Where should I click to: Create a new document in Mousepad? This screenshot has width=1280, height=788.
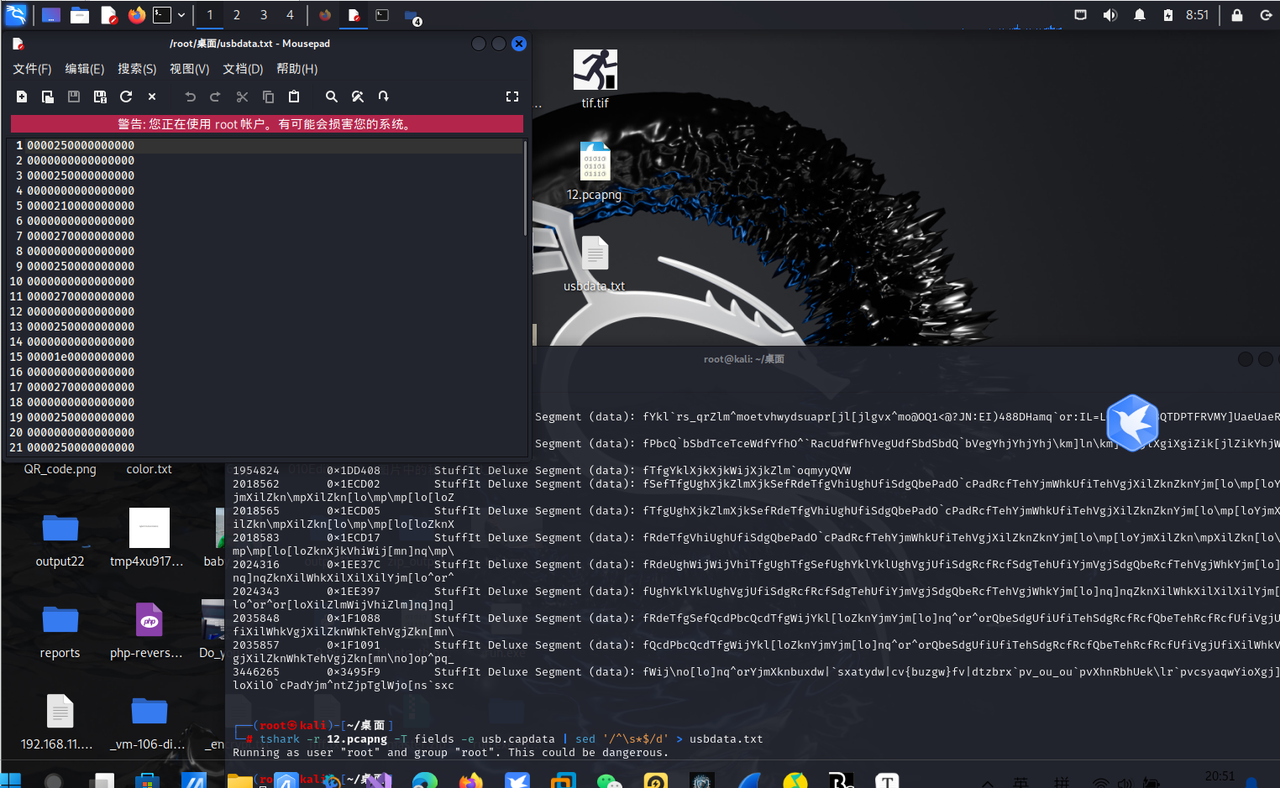(21, 96)
